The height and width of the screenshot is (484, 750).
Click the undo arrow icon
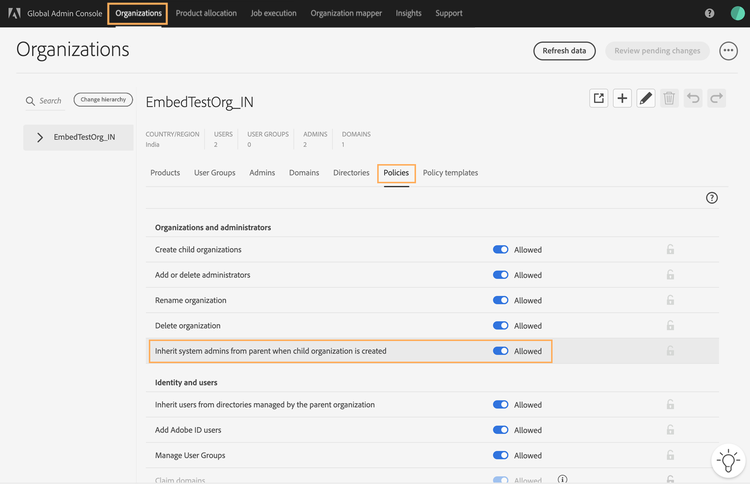(693, 98)
